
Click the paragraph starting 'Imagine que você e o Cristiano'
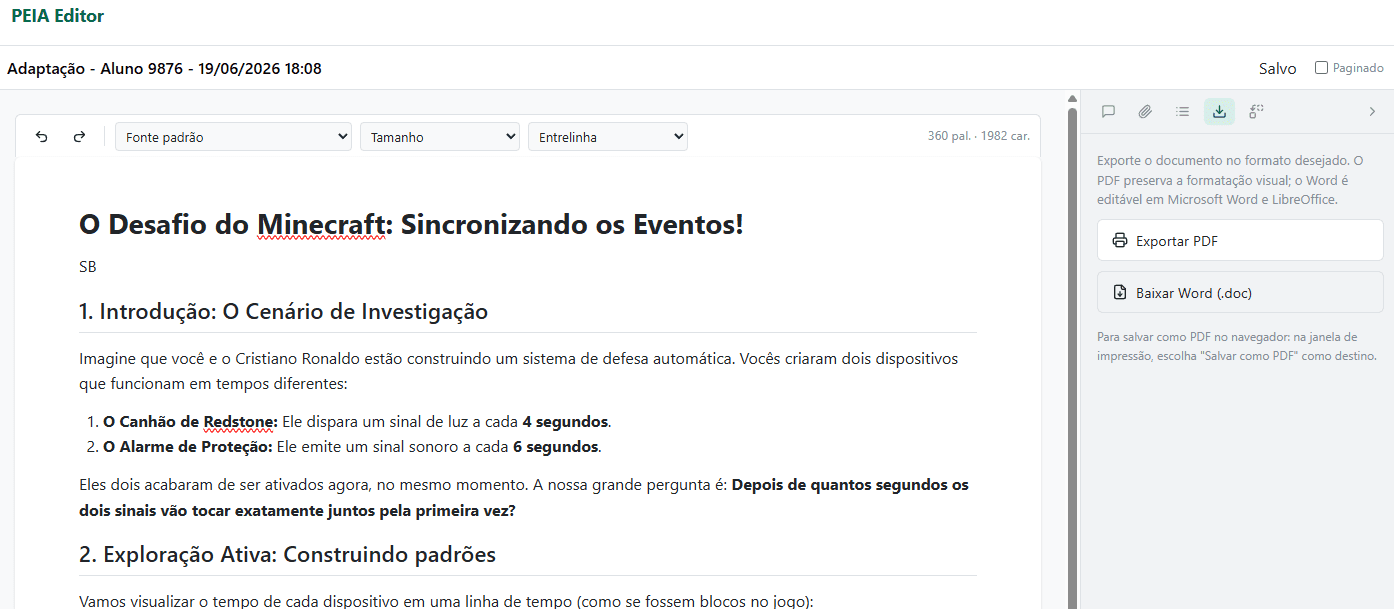(x=519, y=371)
